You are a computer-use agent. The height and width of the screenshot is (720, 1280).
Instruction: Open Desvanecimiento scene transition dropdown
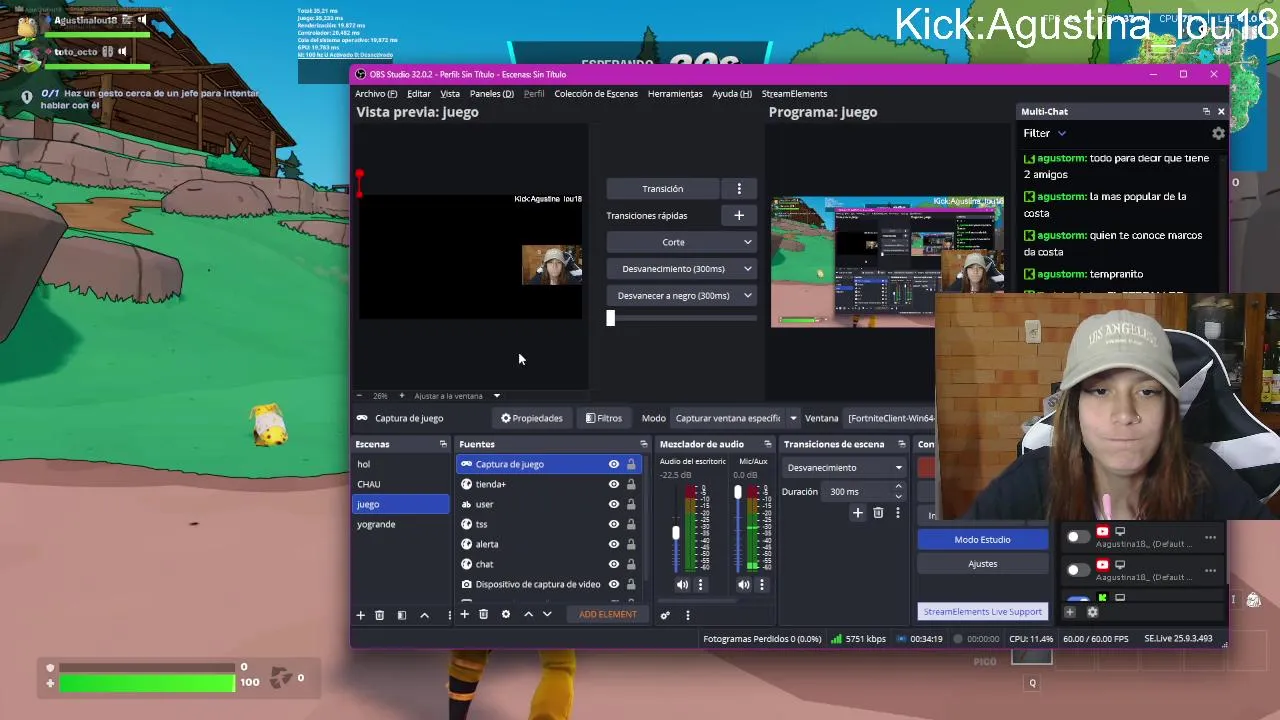(x=844, y=468)
